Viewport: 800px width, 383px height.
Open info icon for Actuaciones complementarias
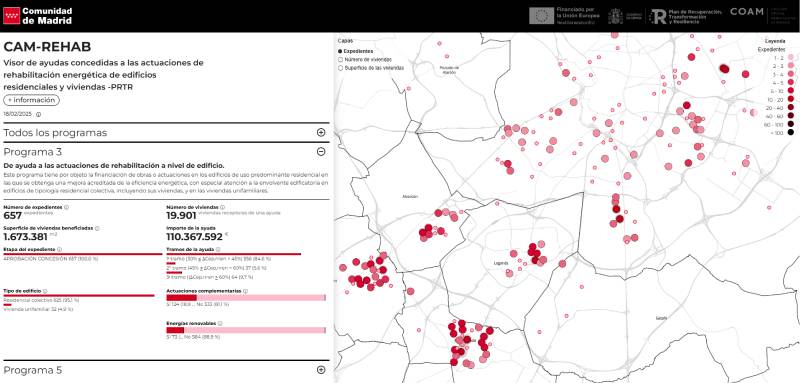point(245,291)
